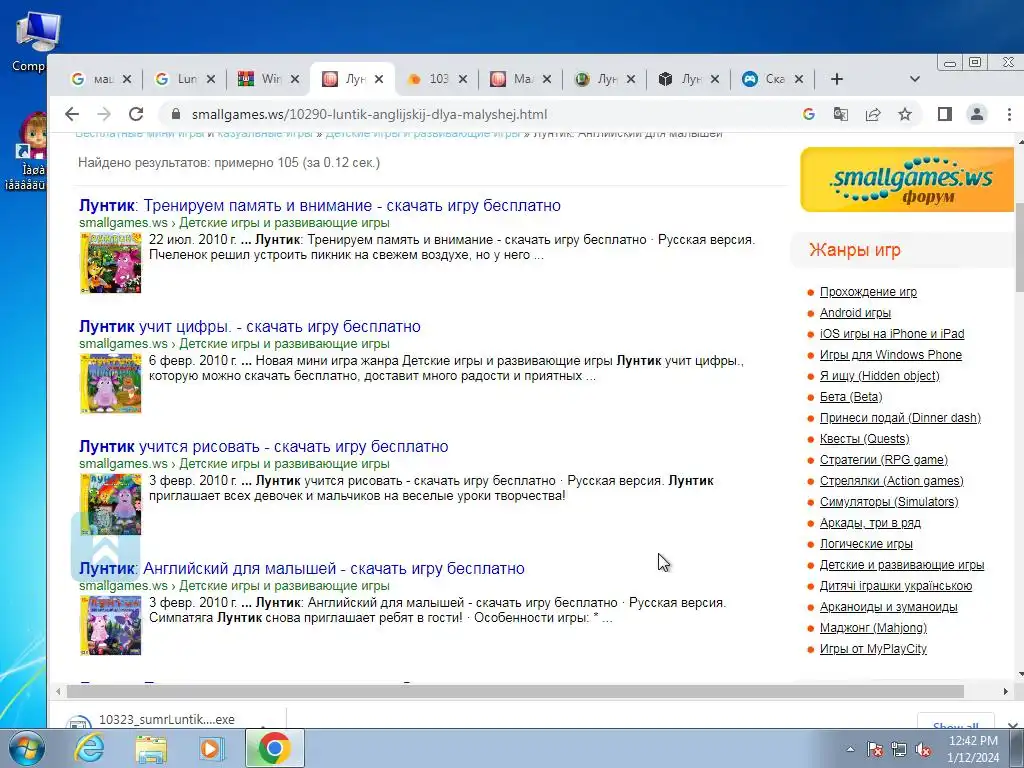Click thumbnail of 'Тренируем память и внимание' game
This screenshot has width=1024, height=768.
110,263
